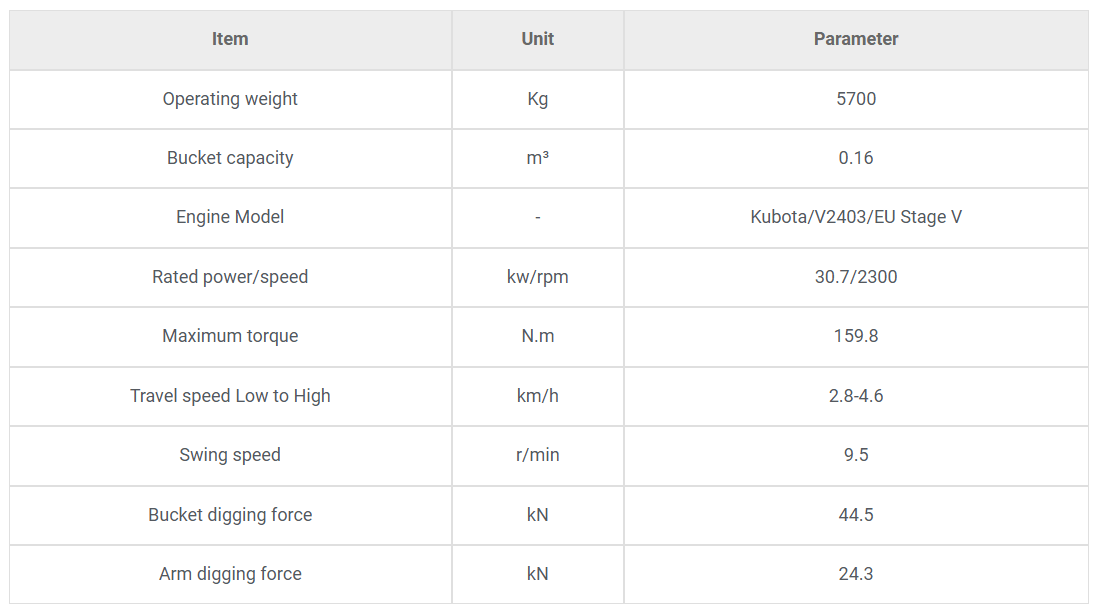This screenshot has height=609, width=1098.
Task: Click the Bucket capacity cell
Action: tap(230, 158)
